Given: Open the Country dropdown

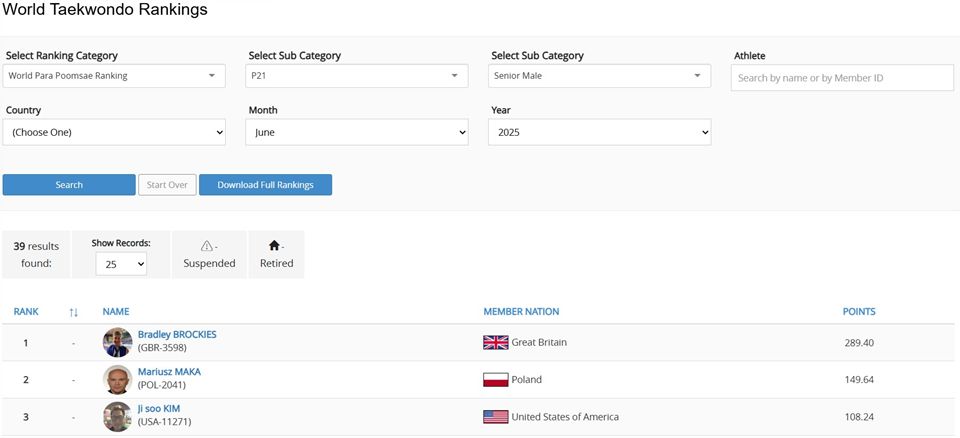Looking at the screenshot, I should [x=114, y=132].
